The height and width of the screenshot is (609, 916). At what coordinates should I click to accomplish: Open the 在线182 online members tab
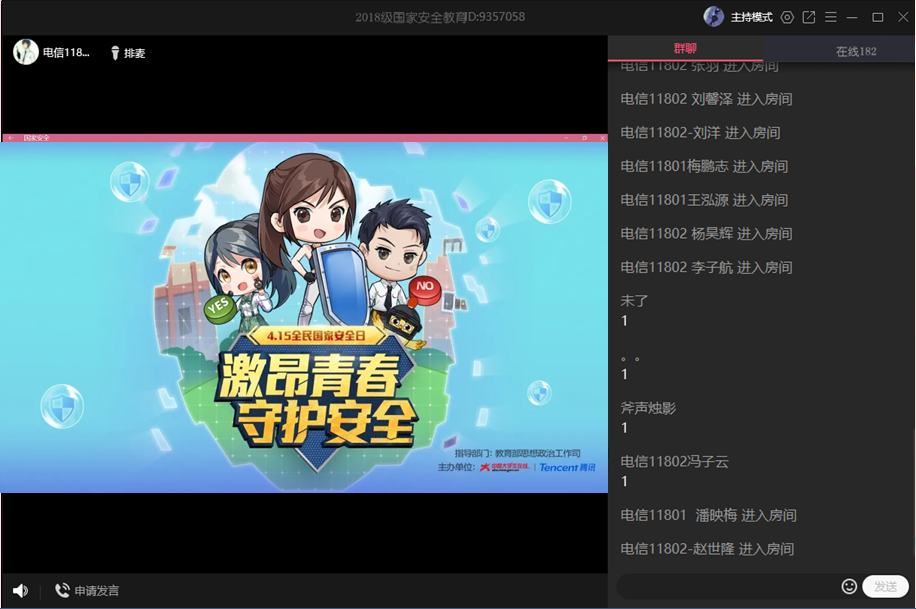856,51
